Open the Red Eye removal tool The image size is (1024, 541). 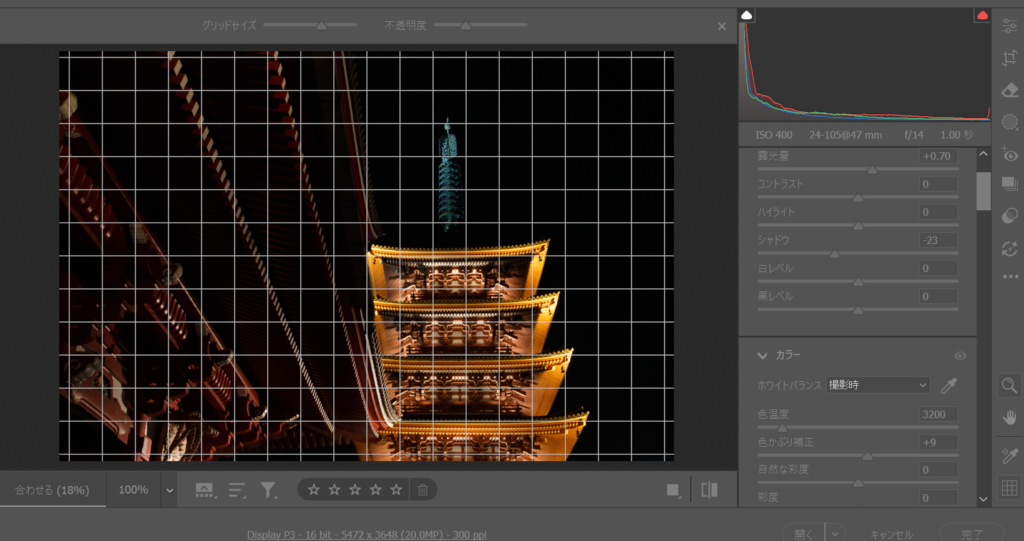[1009, 155]
